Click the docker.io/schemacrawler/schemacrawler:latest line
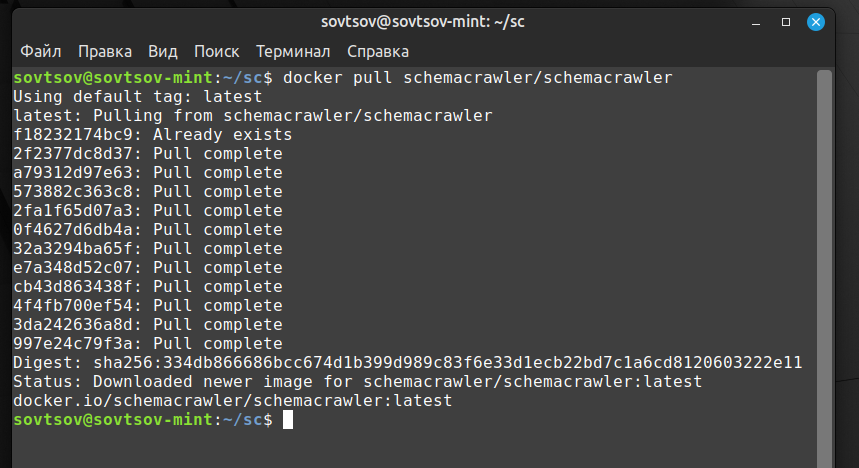This screenshot has height=468, width=859. click(233, 401)
